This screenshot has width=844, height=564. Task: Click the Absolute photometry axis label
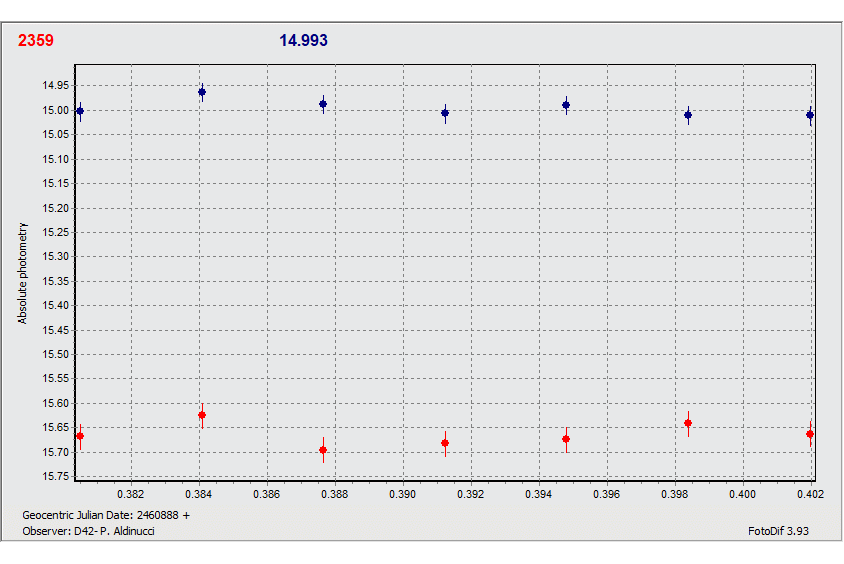click(x=22, y=273)
